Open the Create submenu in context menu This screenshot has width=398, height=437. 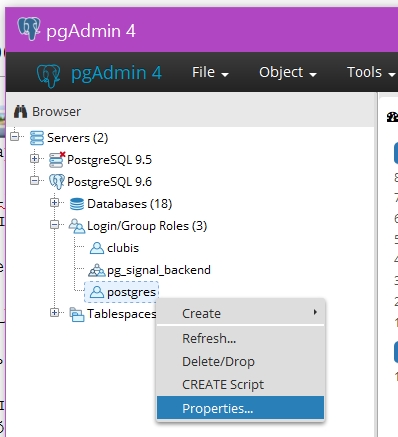[x=240, y=313]
